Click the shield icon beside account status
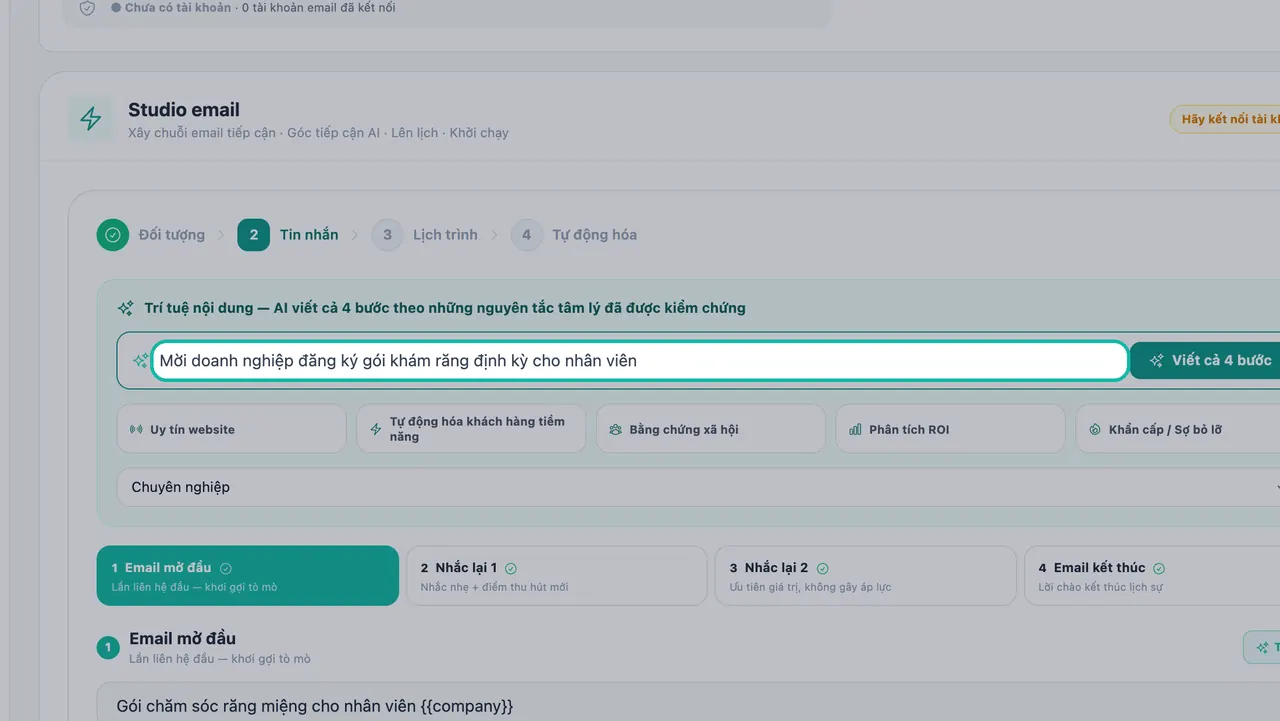1280x721 pixels. [x=87, y=8]
